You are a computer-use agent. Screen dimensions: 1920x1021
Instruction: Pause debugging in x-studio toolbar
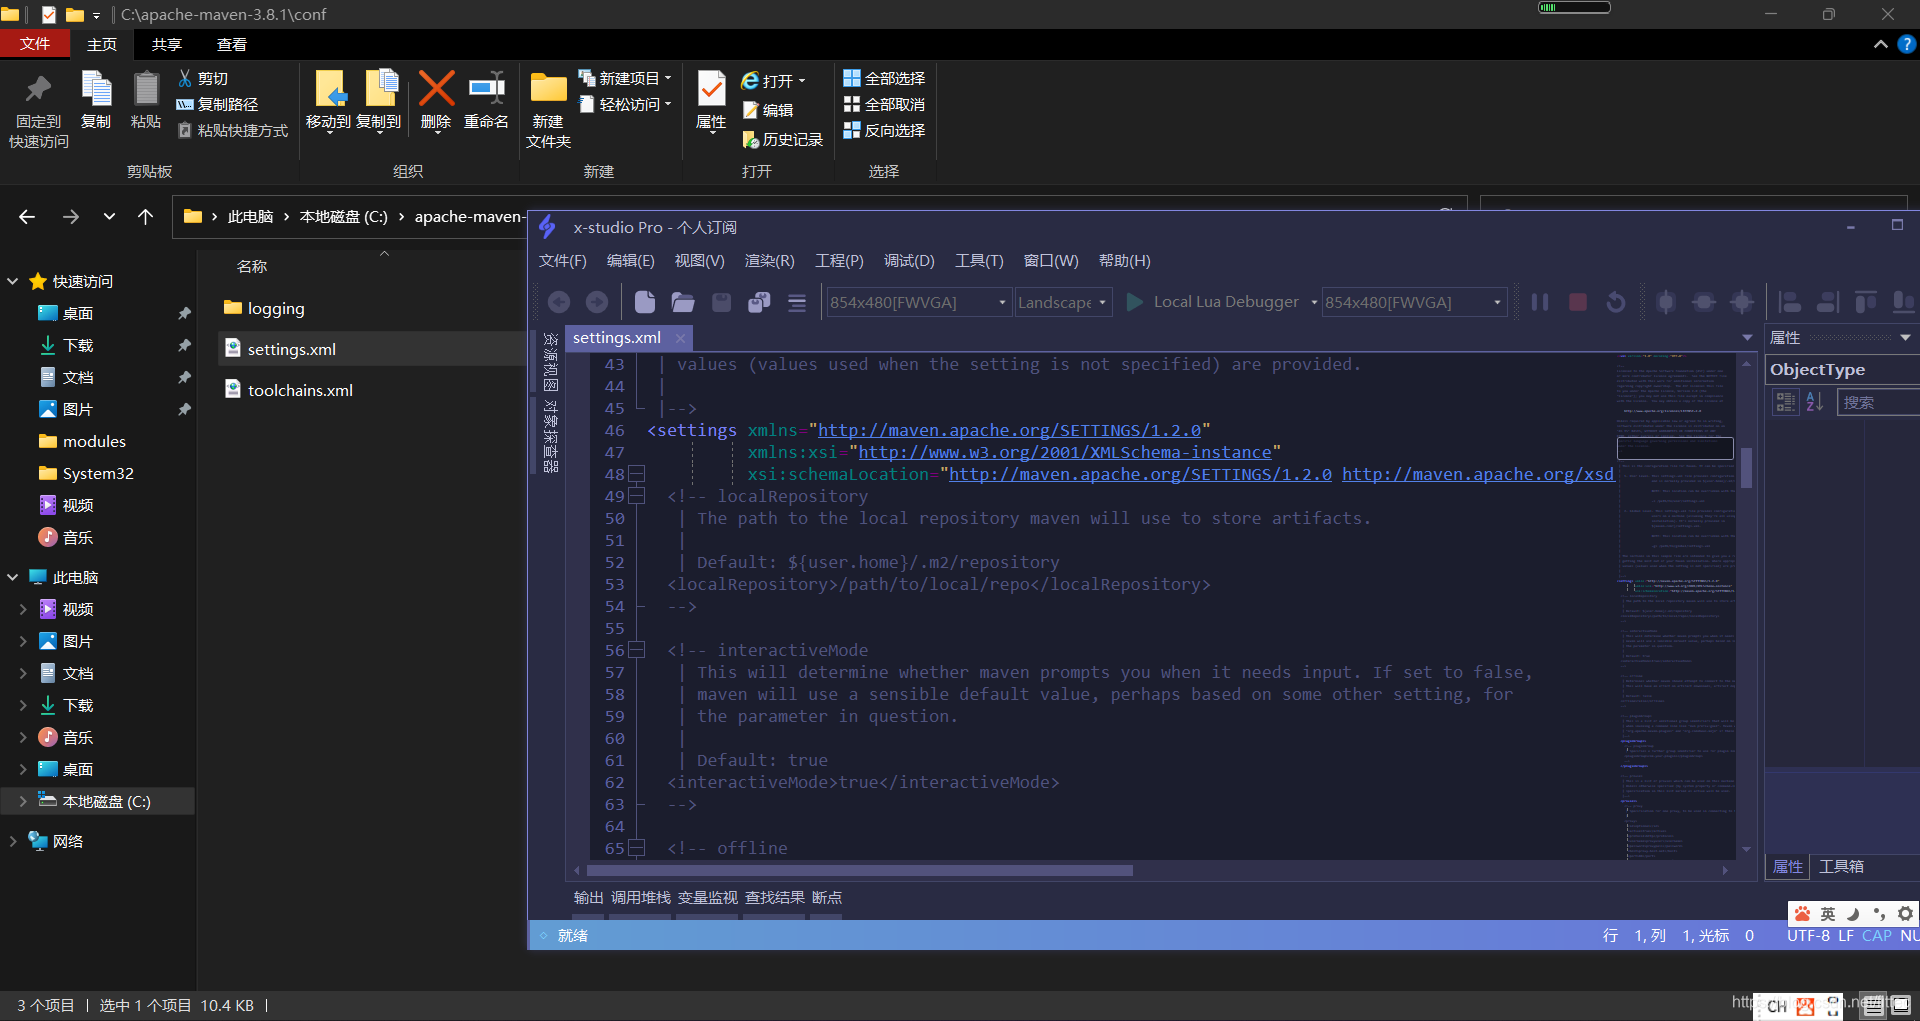point(1540,302)
